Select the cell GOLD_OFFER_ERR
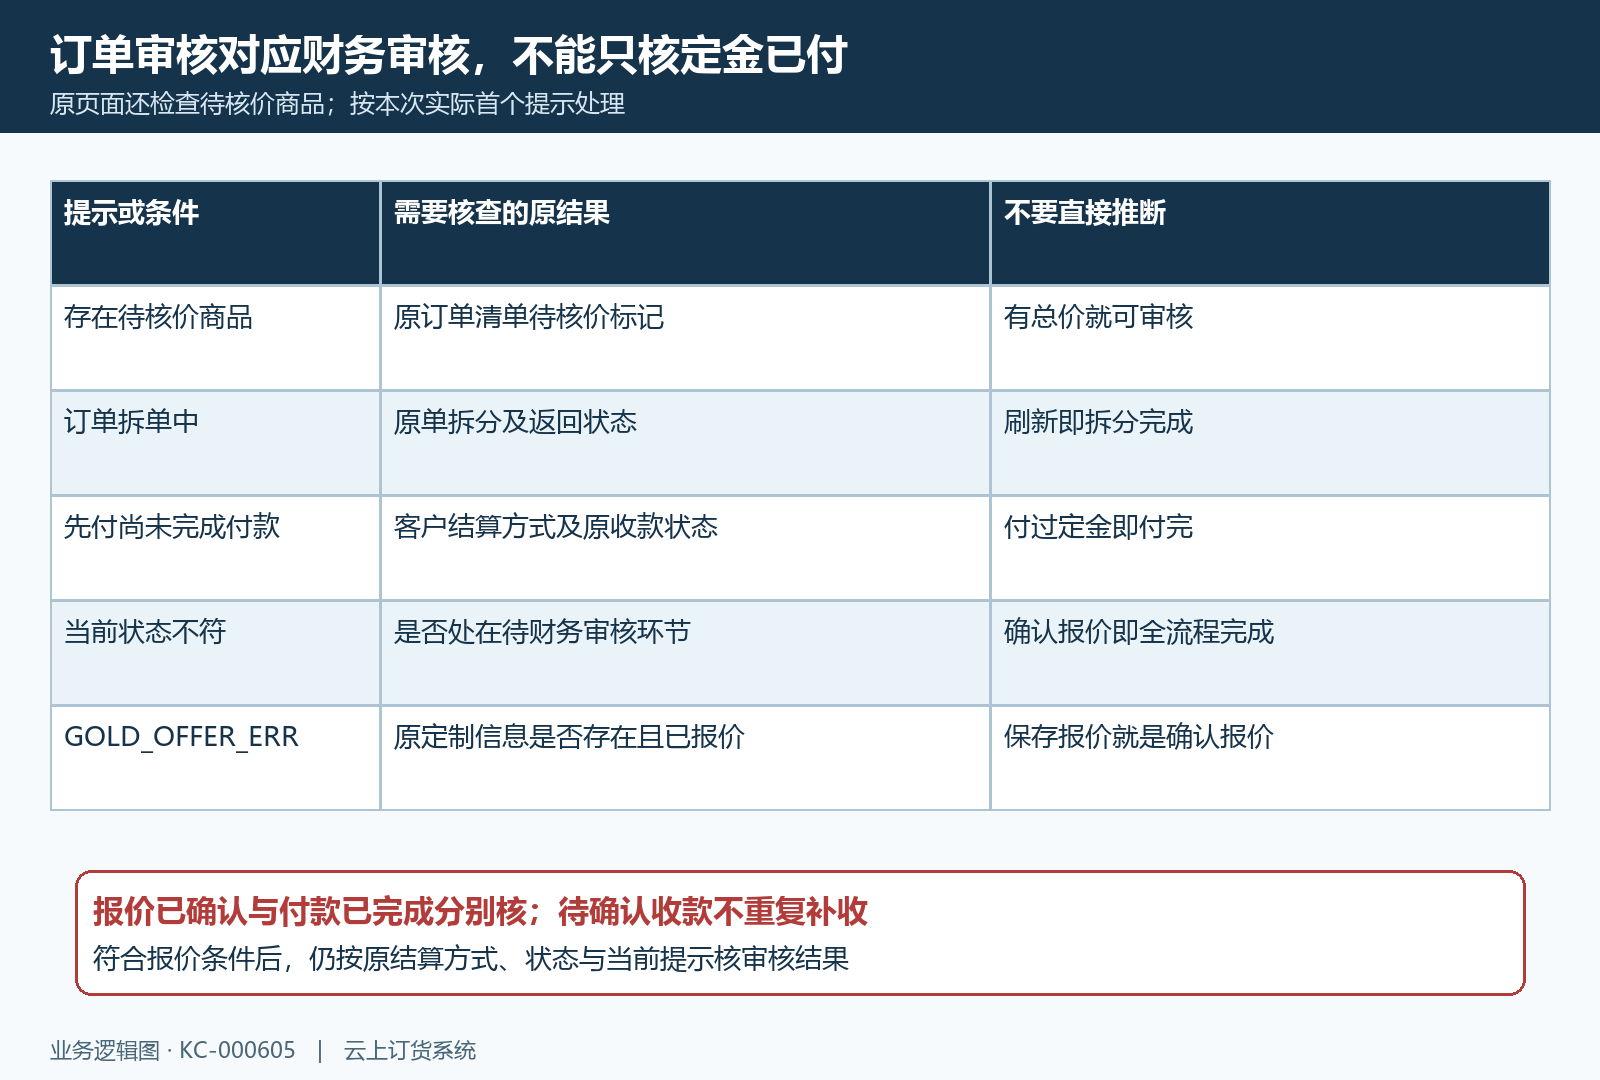The width and height of the screenshot is (1600, 1080). point(215,758)
